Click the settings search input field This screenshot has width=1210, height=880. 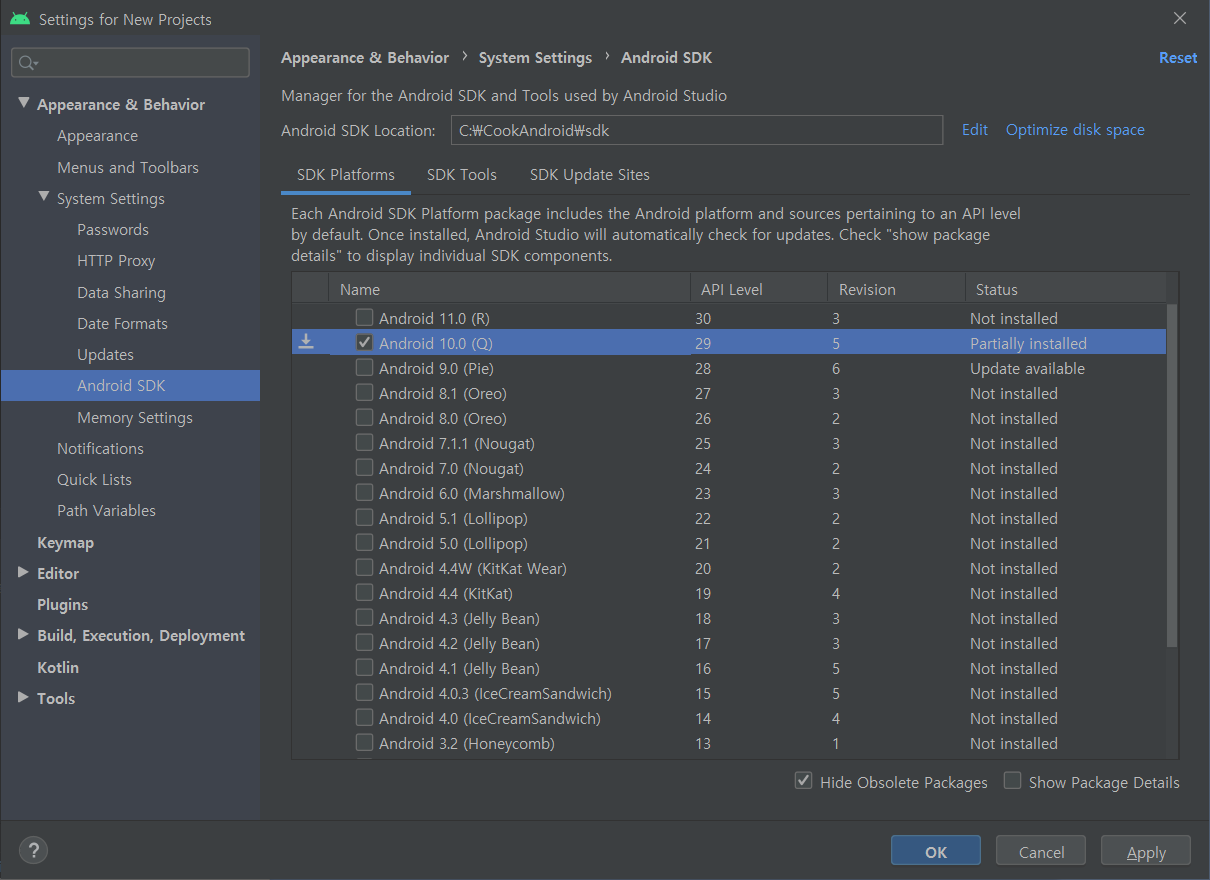130,63
